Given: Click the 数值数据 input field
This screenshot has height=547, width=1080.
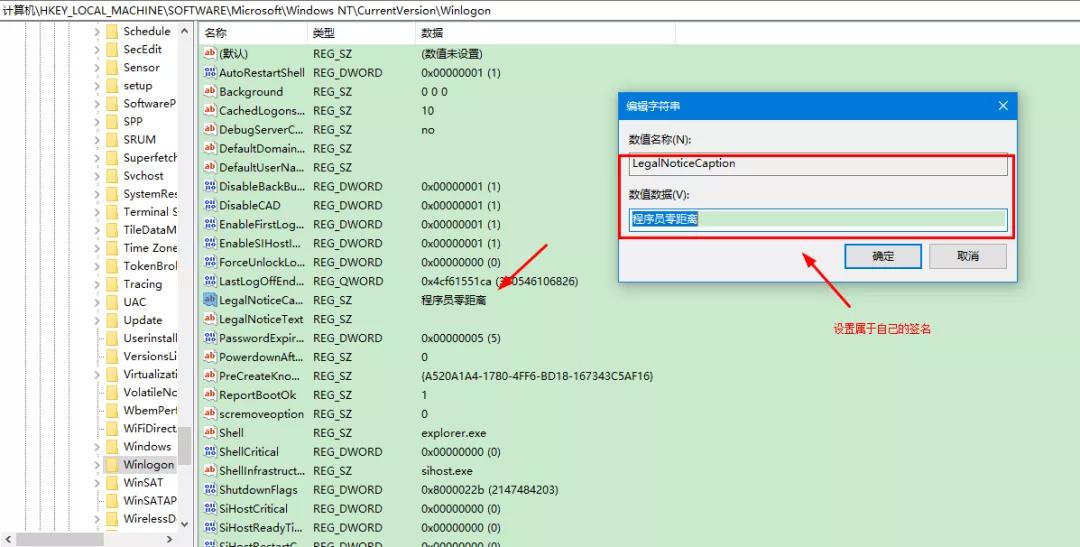Looking at the screenshot, I should click(x=818, y=220).
